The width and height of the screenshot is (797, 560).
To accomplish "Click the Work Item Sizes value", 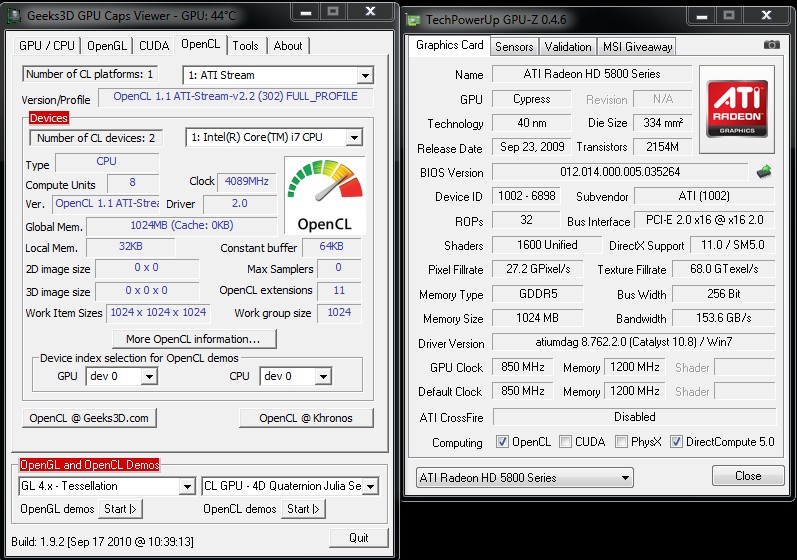I will 158,313.
